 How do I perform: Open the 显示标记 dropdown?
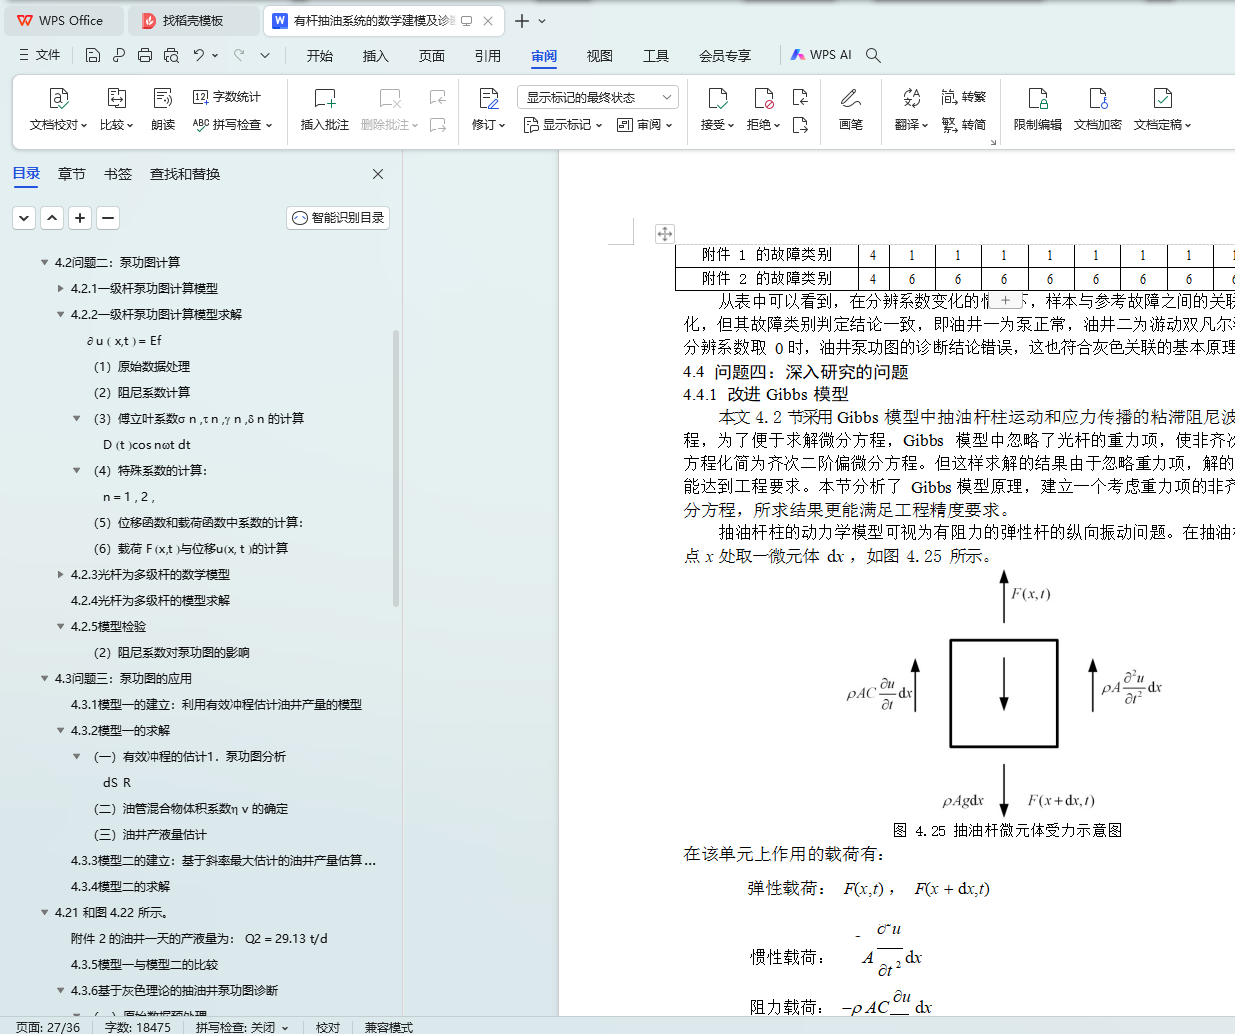click(563, 125)
